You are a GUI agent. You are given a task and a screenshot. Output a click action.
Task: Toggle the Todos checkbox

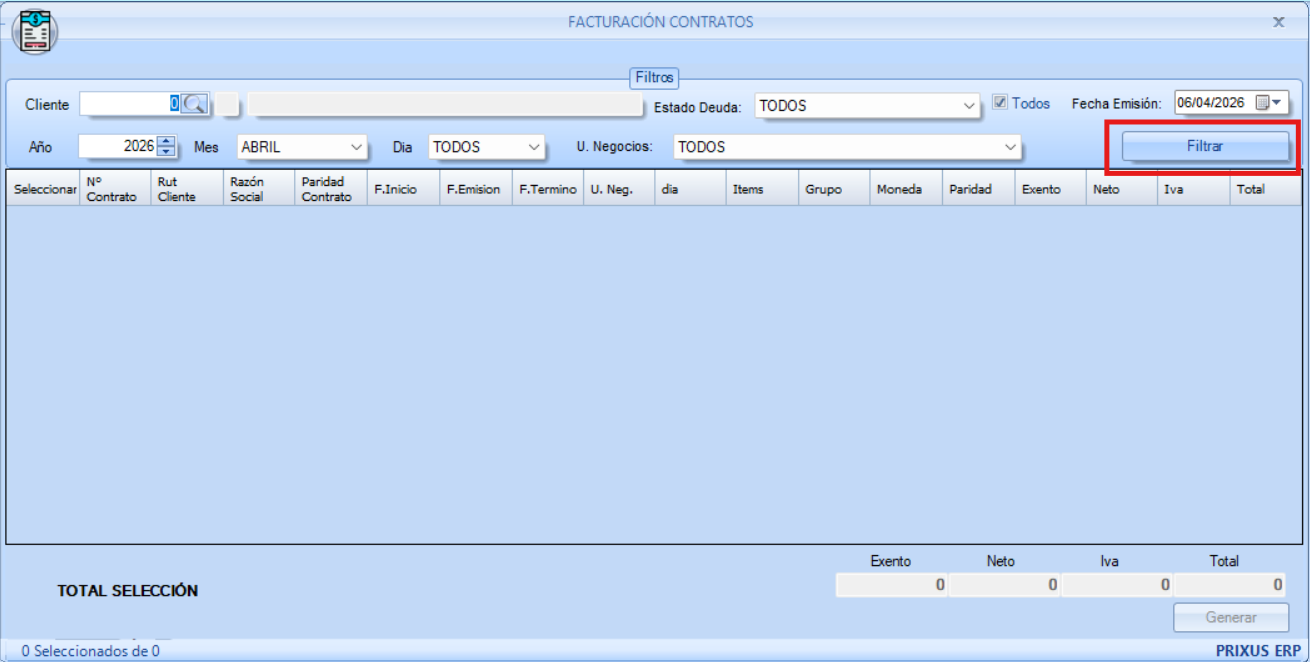click(x=1000, y=103)
